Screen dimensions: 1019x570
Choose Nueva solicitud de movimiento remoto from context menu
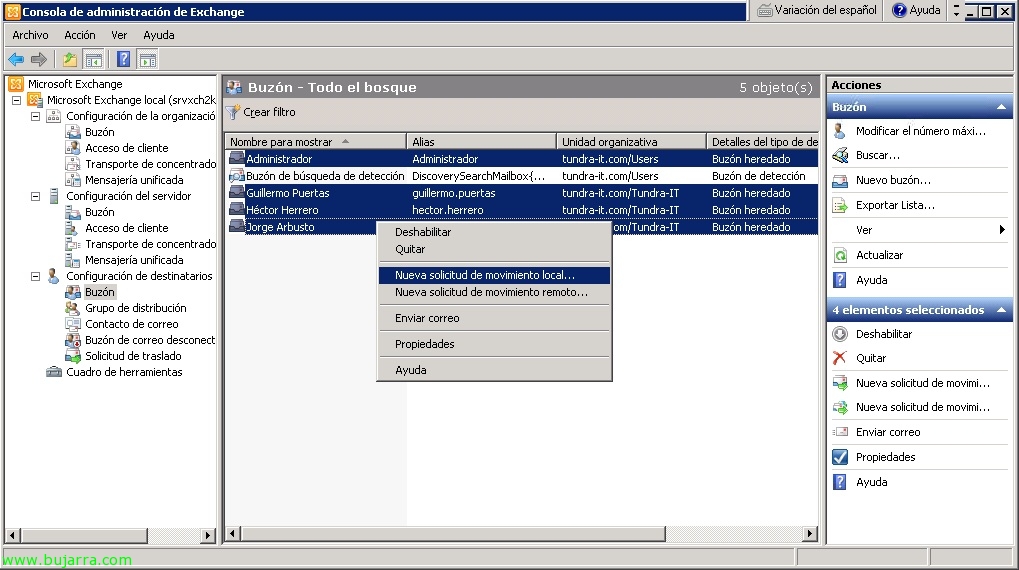click(494, 292)
